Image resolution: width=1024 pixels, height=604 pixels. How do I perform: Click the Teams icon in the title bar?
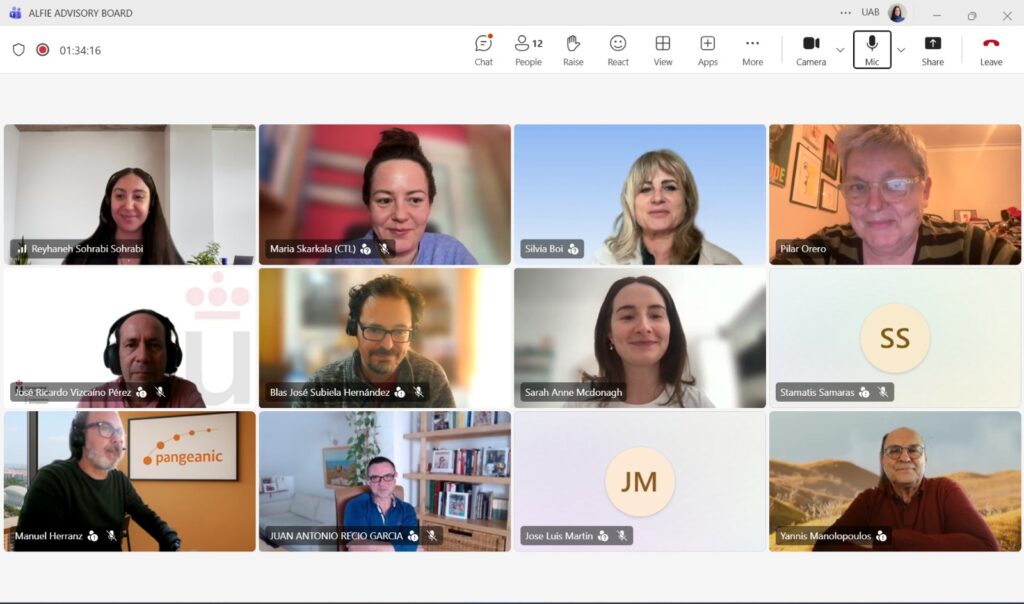(x=12, y=12)
